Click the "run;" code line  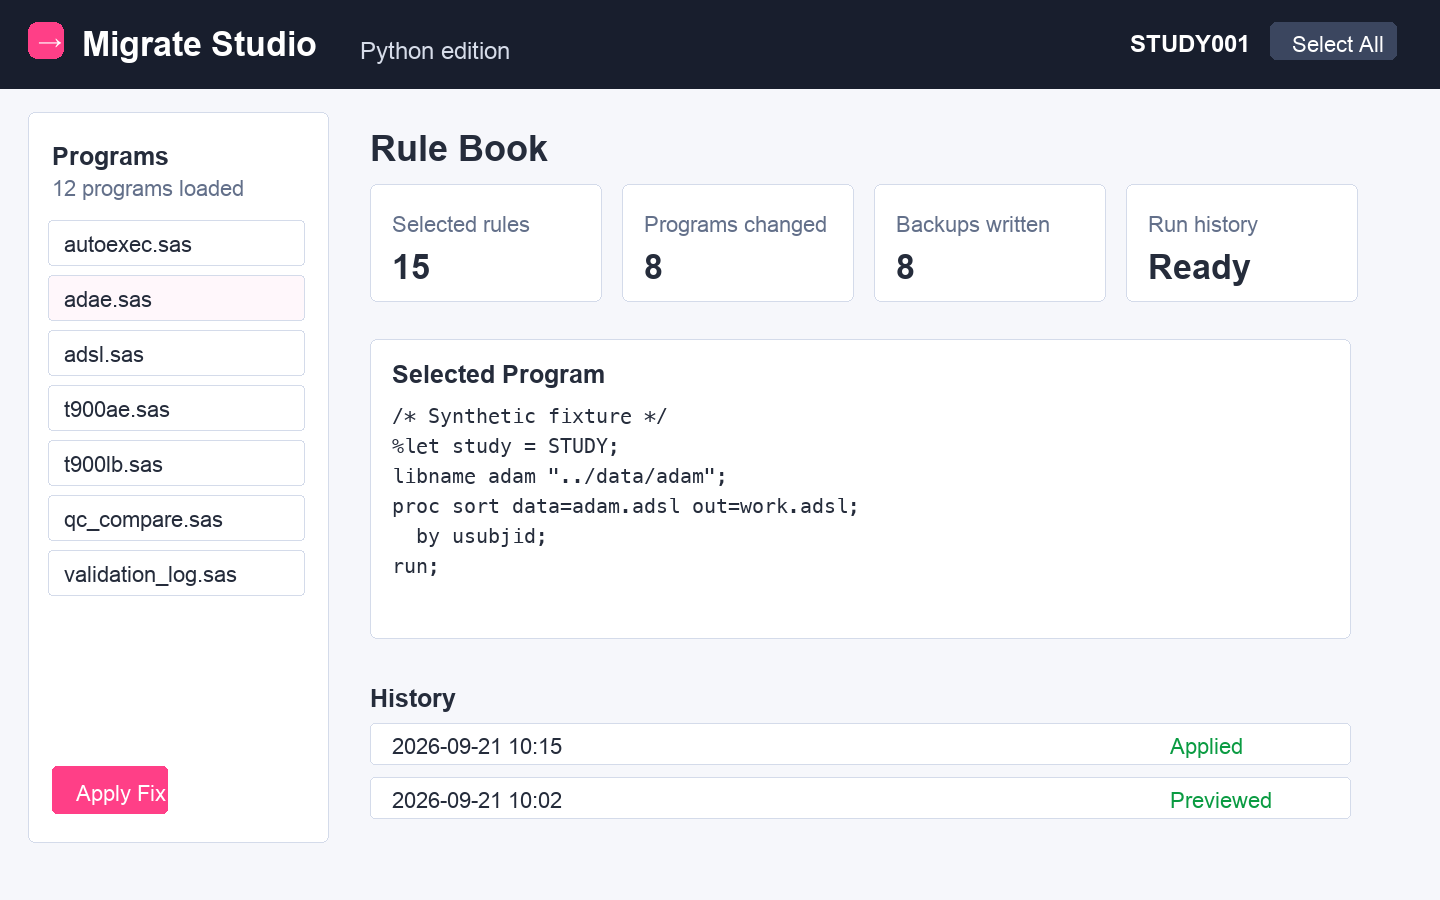[415, 566]
